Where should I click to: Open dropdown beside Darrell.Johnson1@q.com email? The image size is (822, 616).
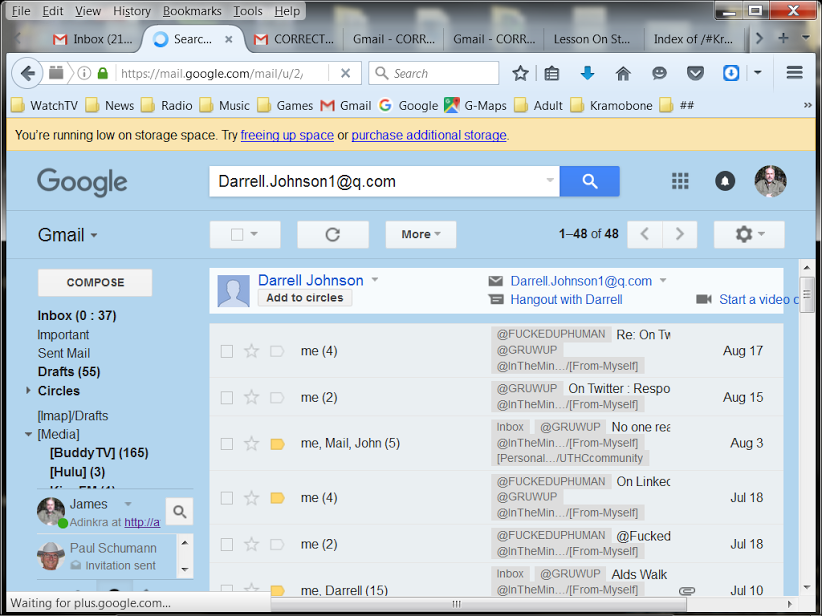pos(663,280)
